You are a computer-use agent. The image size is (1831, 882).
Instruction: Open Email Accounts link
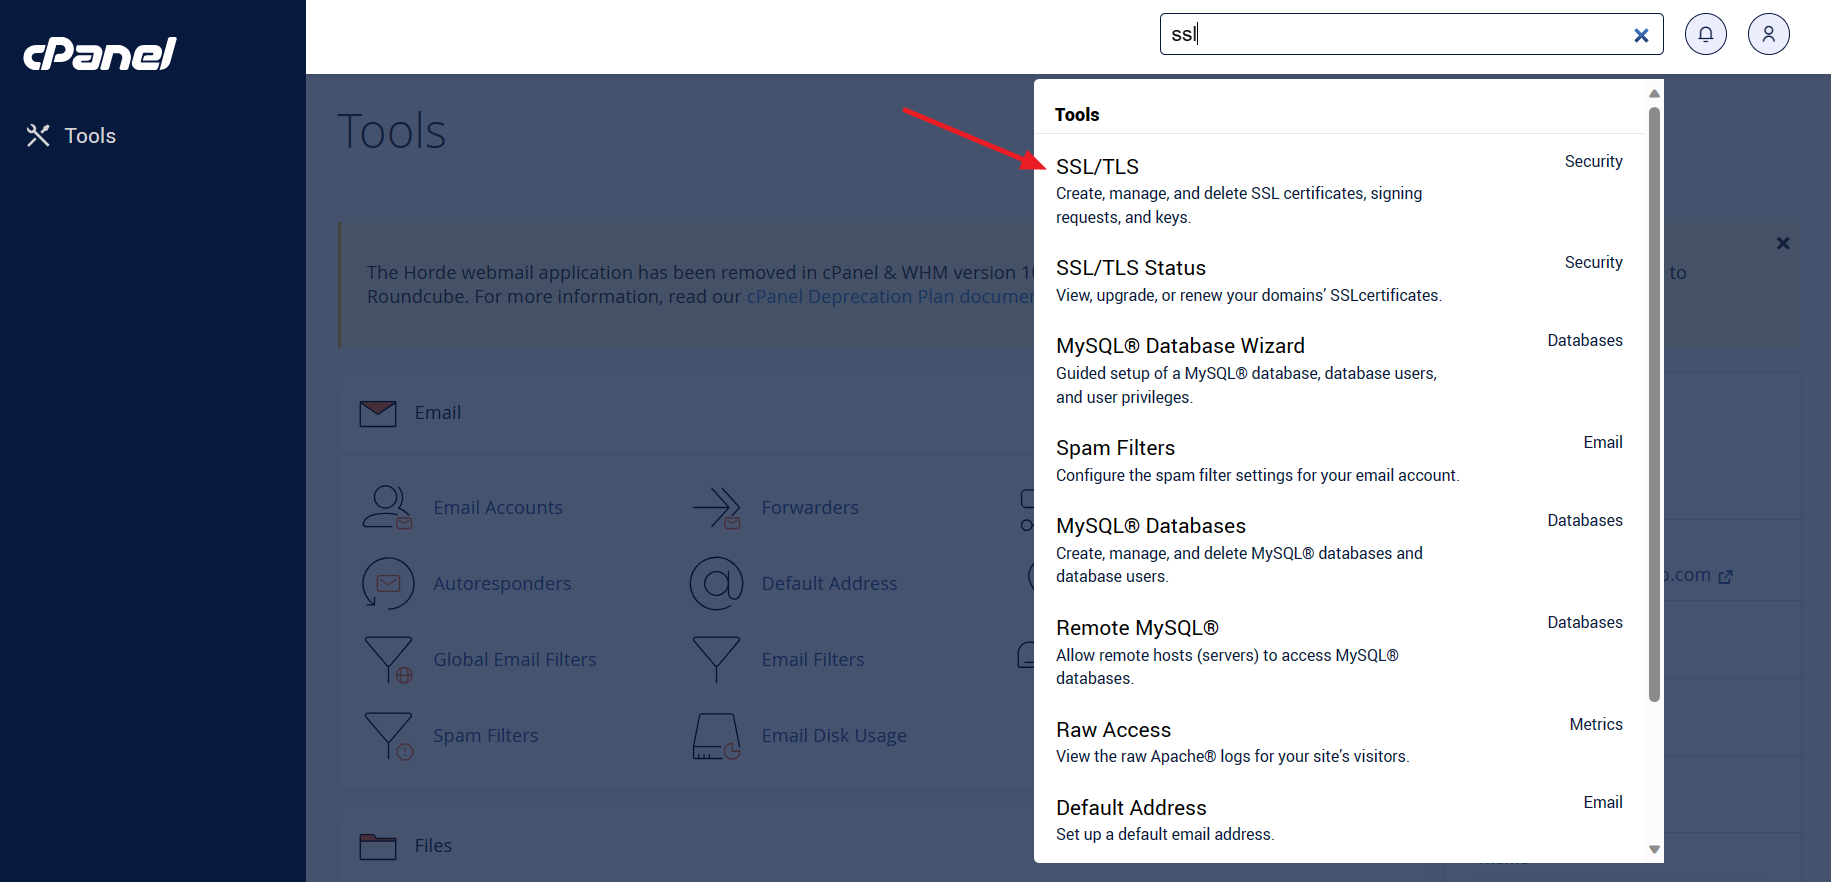tap(498, 508)
